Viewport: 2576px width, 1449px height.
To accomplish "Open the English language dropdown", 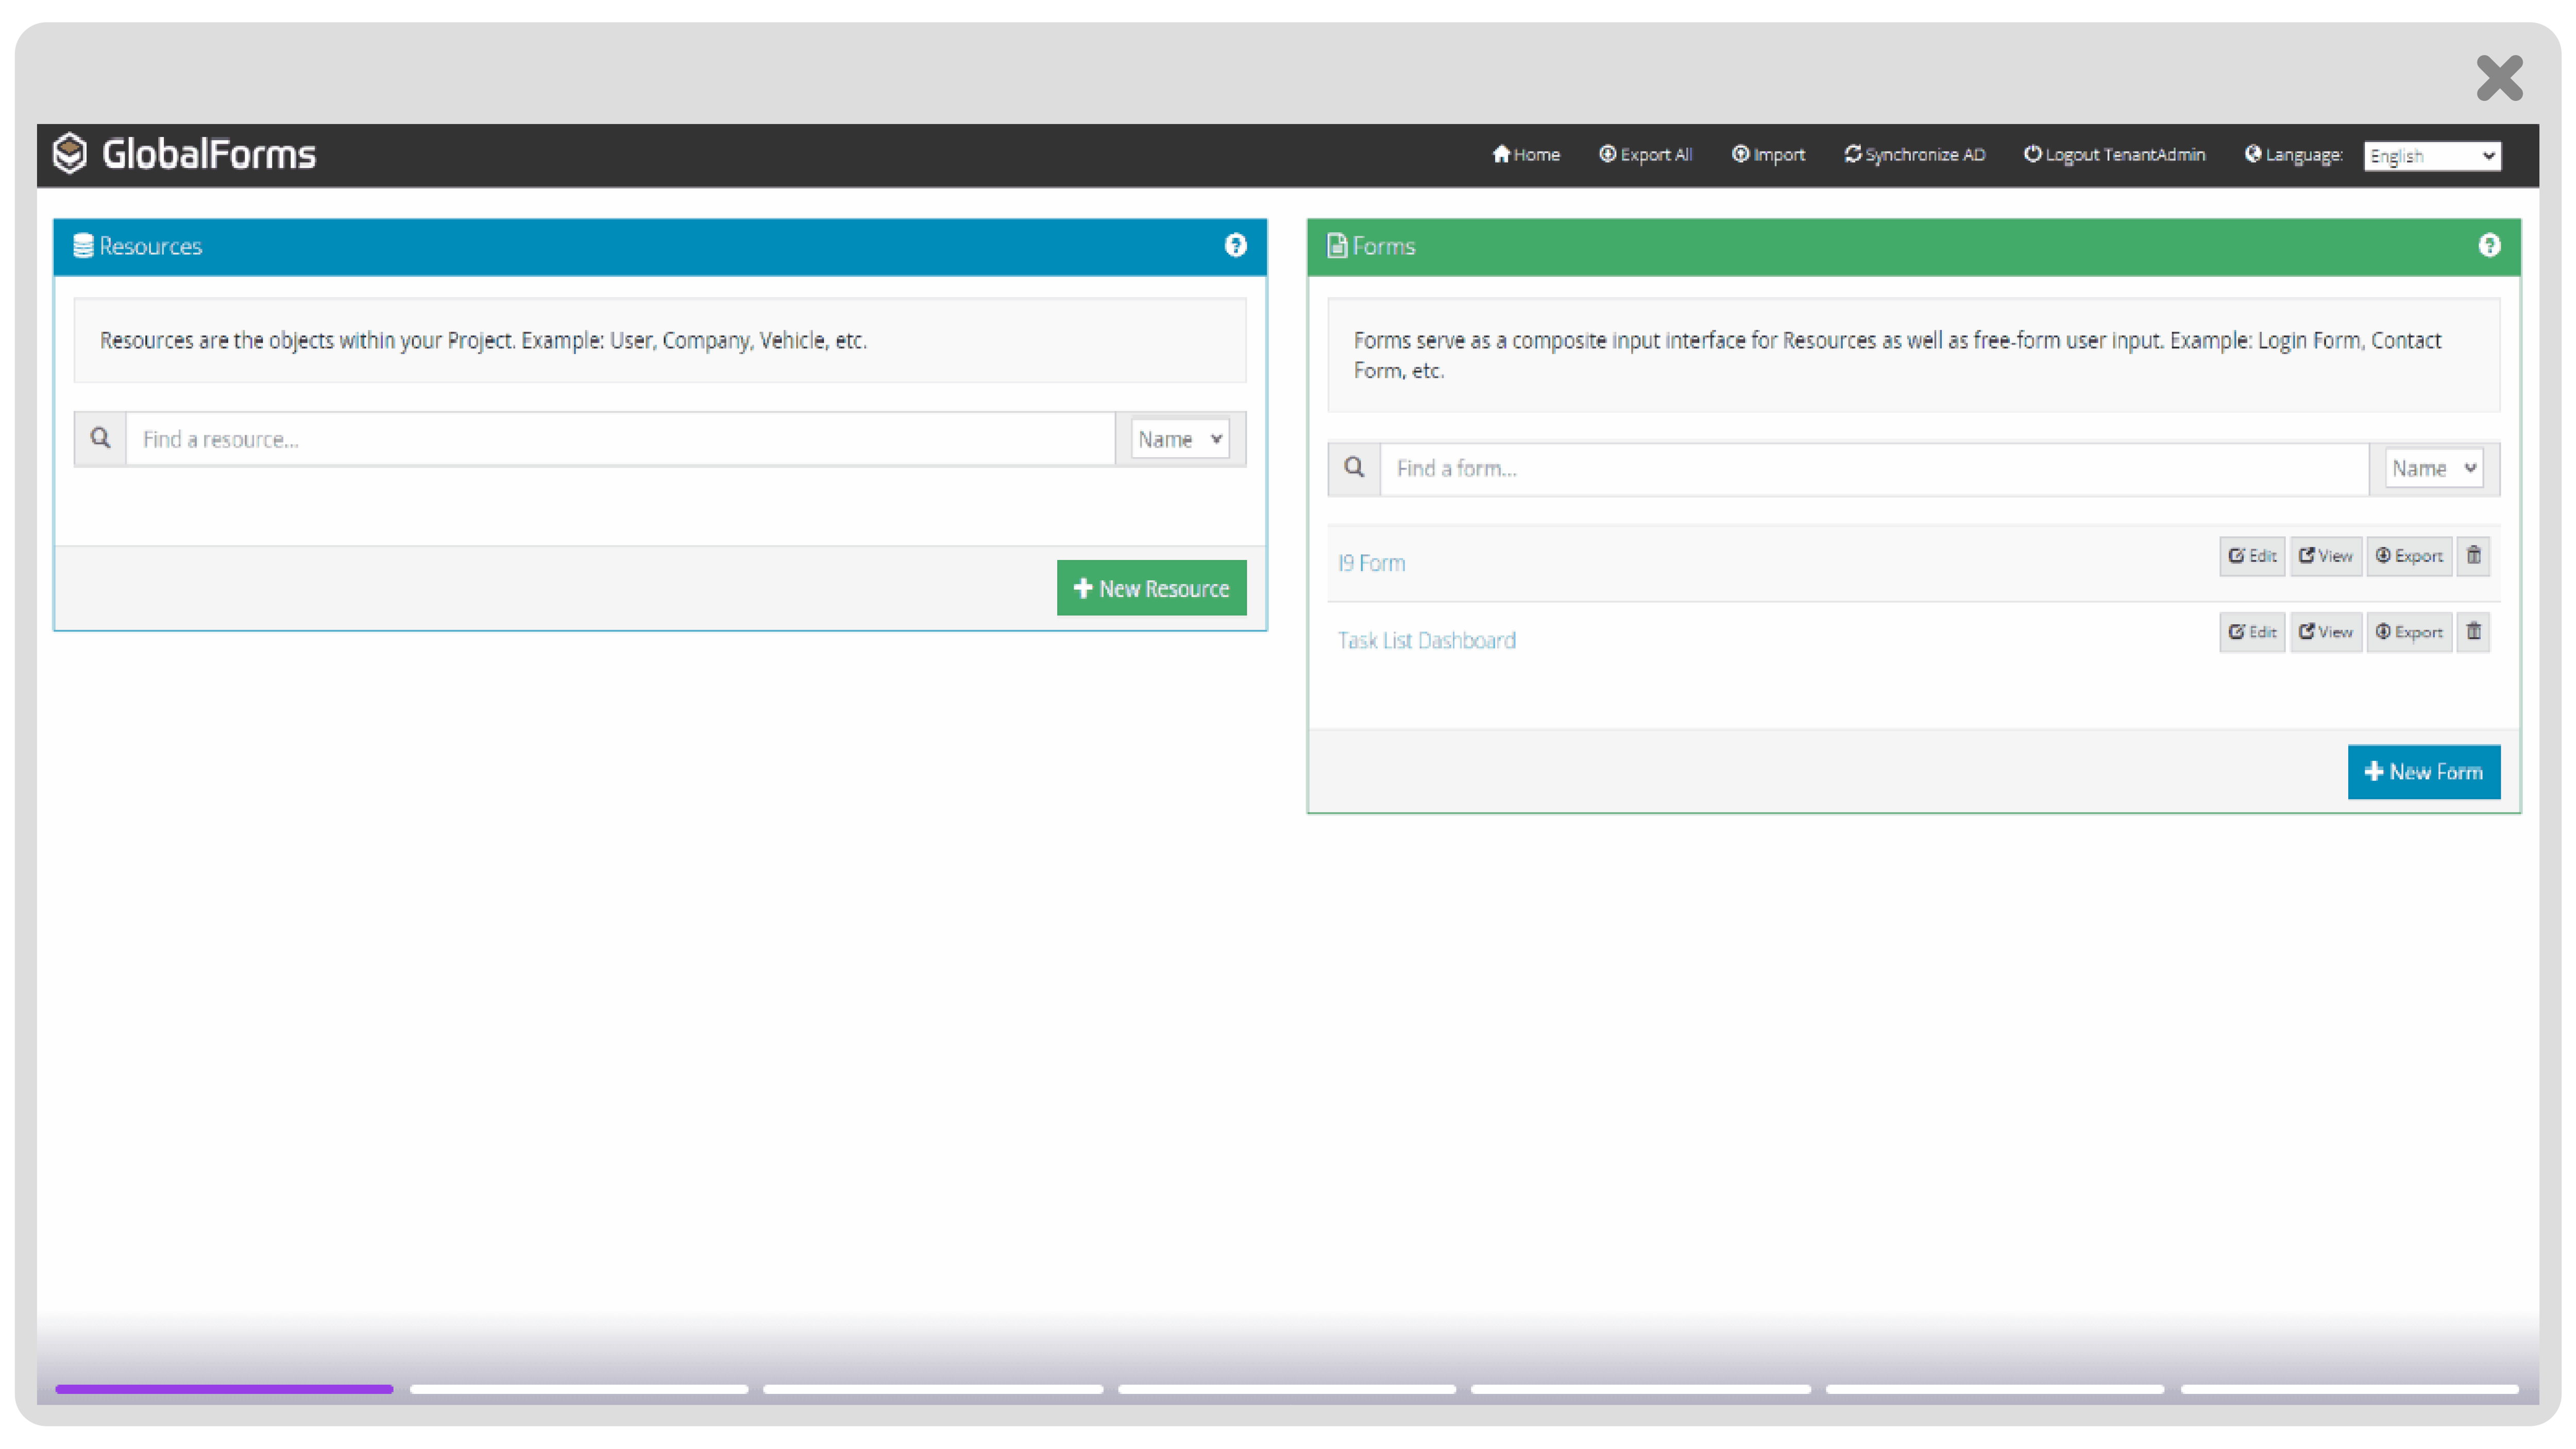I will point(2432,156).
